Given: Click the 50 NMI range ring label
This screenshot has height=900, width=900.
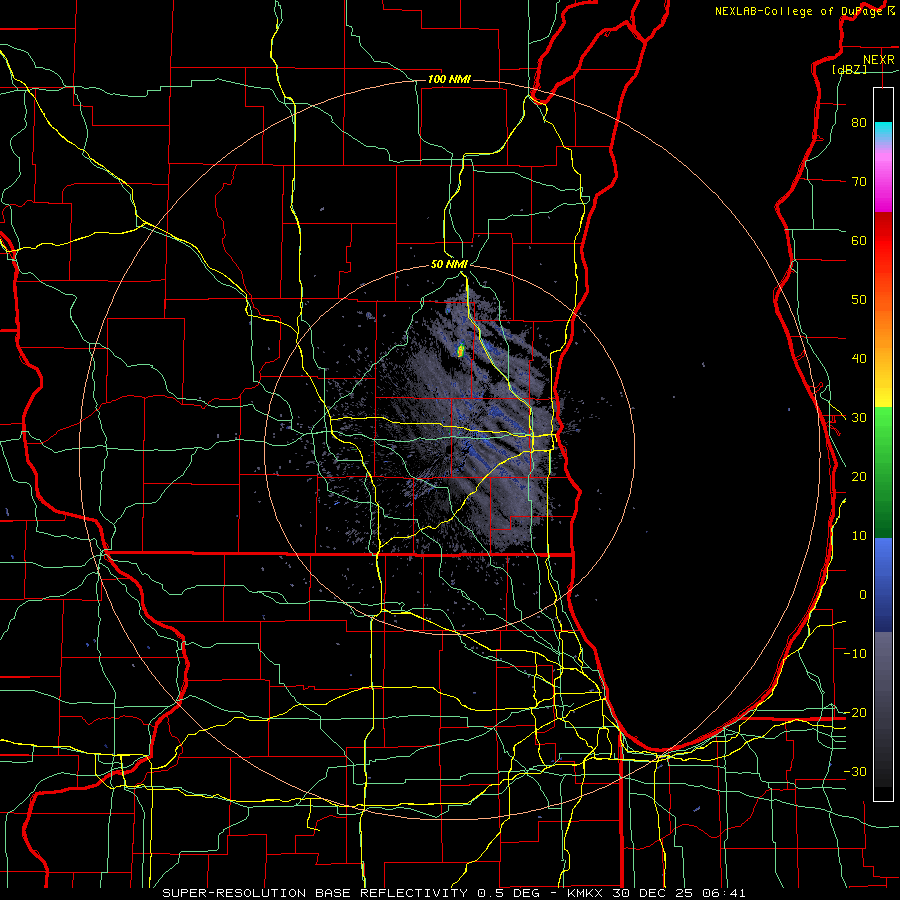Looking at the screenshot, I should (x=449, y=265).
